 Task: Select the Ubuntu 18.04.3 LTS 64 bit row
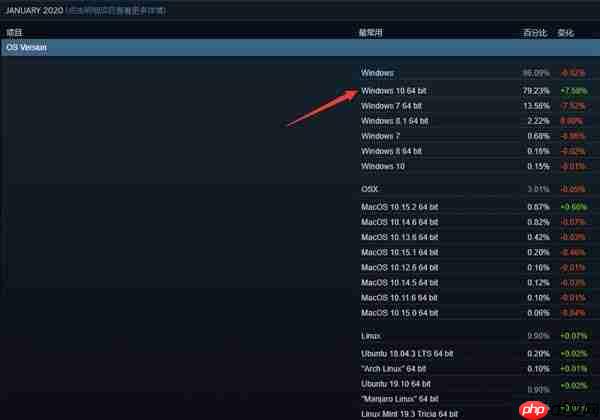[474, 354]
